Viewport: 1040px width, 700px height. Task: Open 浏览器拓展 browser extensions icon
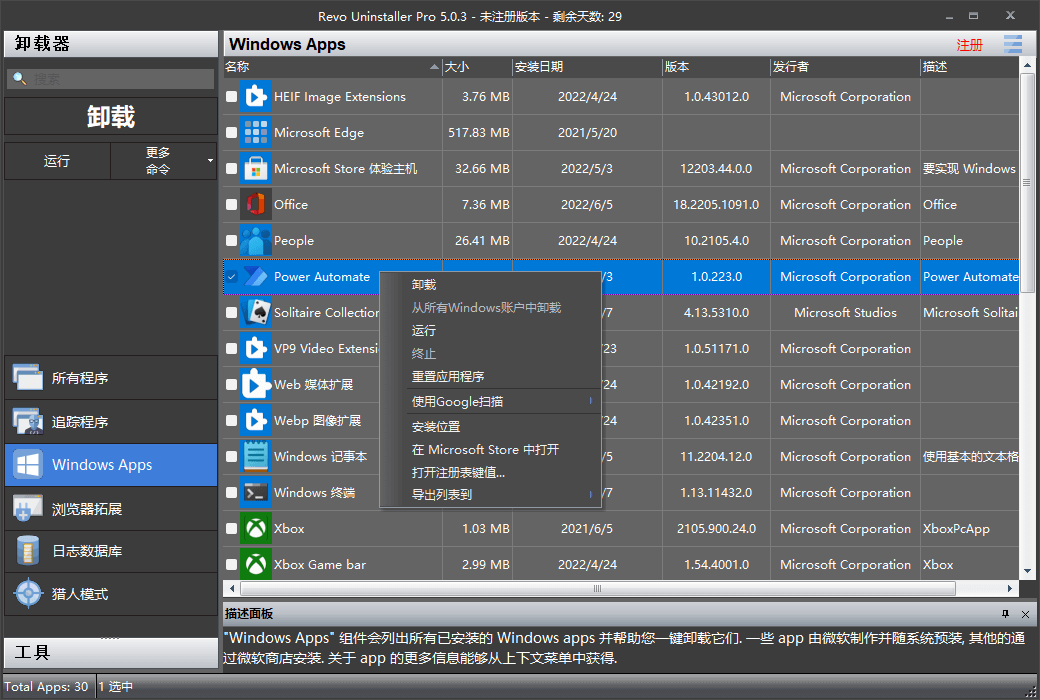[x=28, y=508]
